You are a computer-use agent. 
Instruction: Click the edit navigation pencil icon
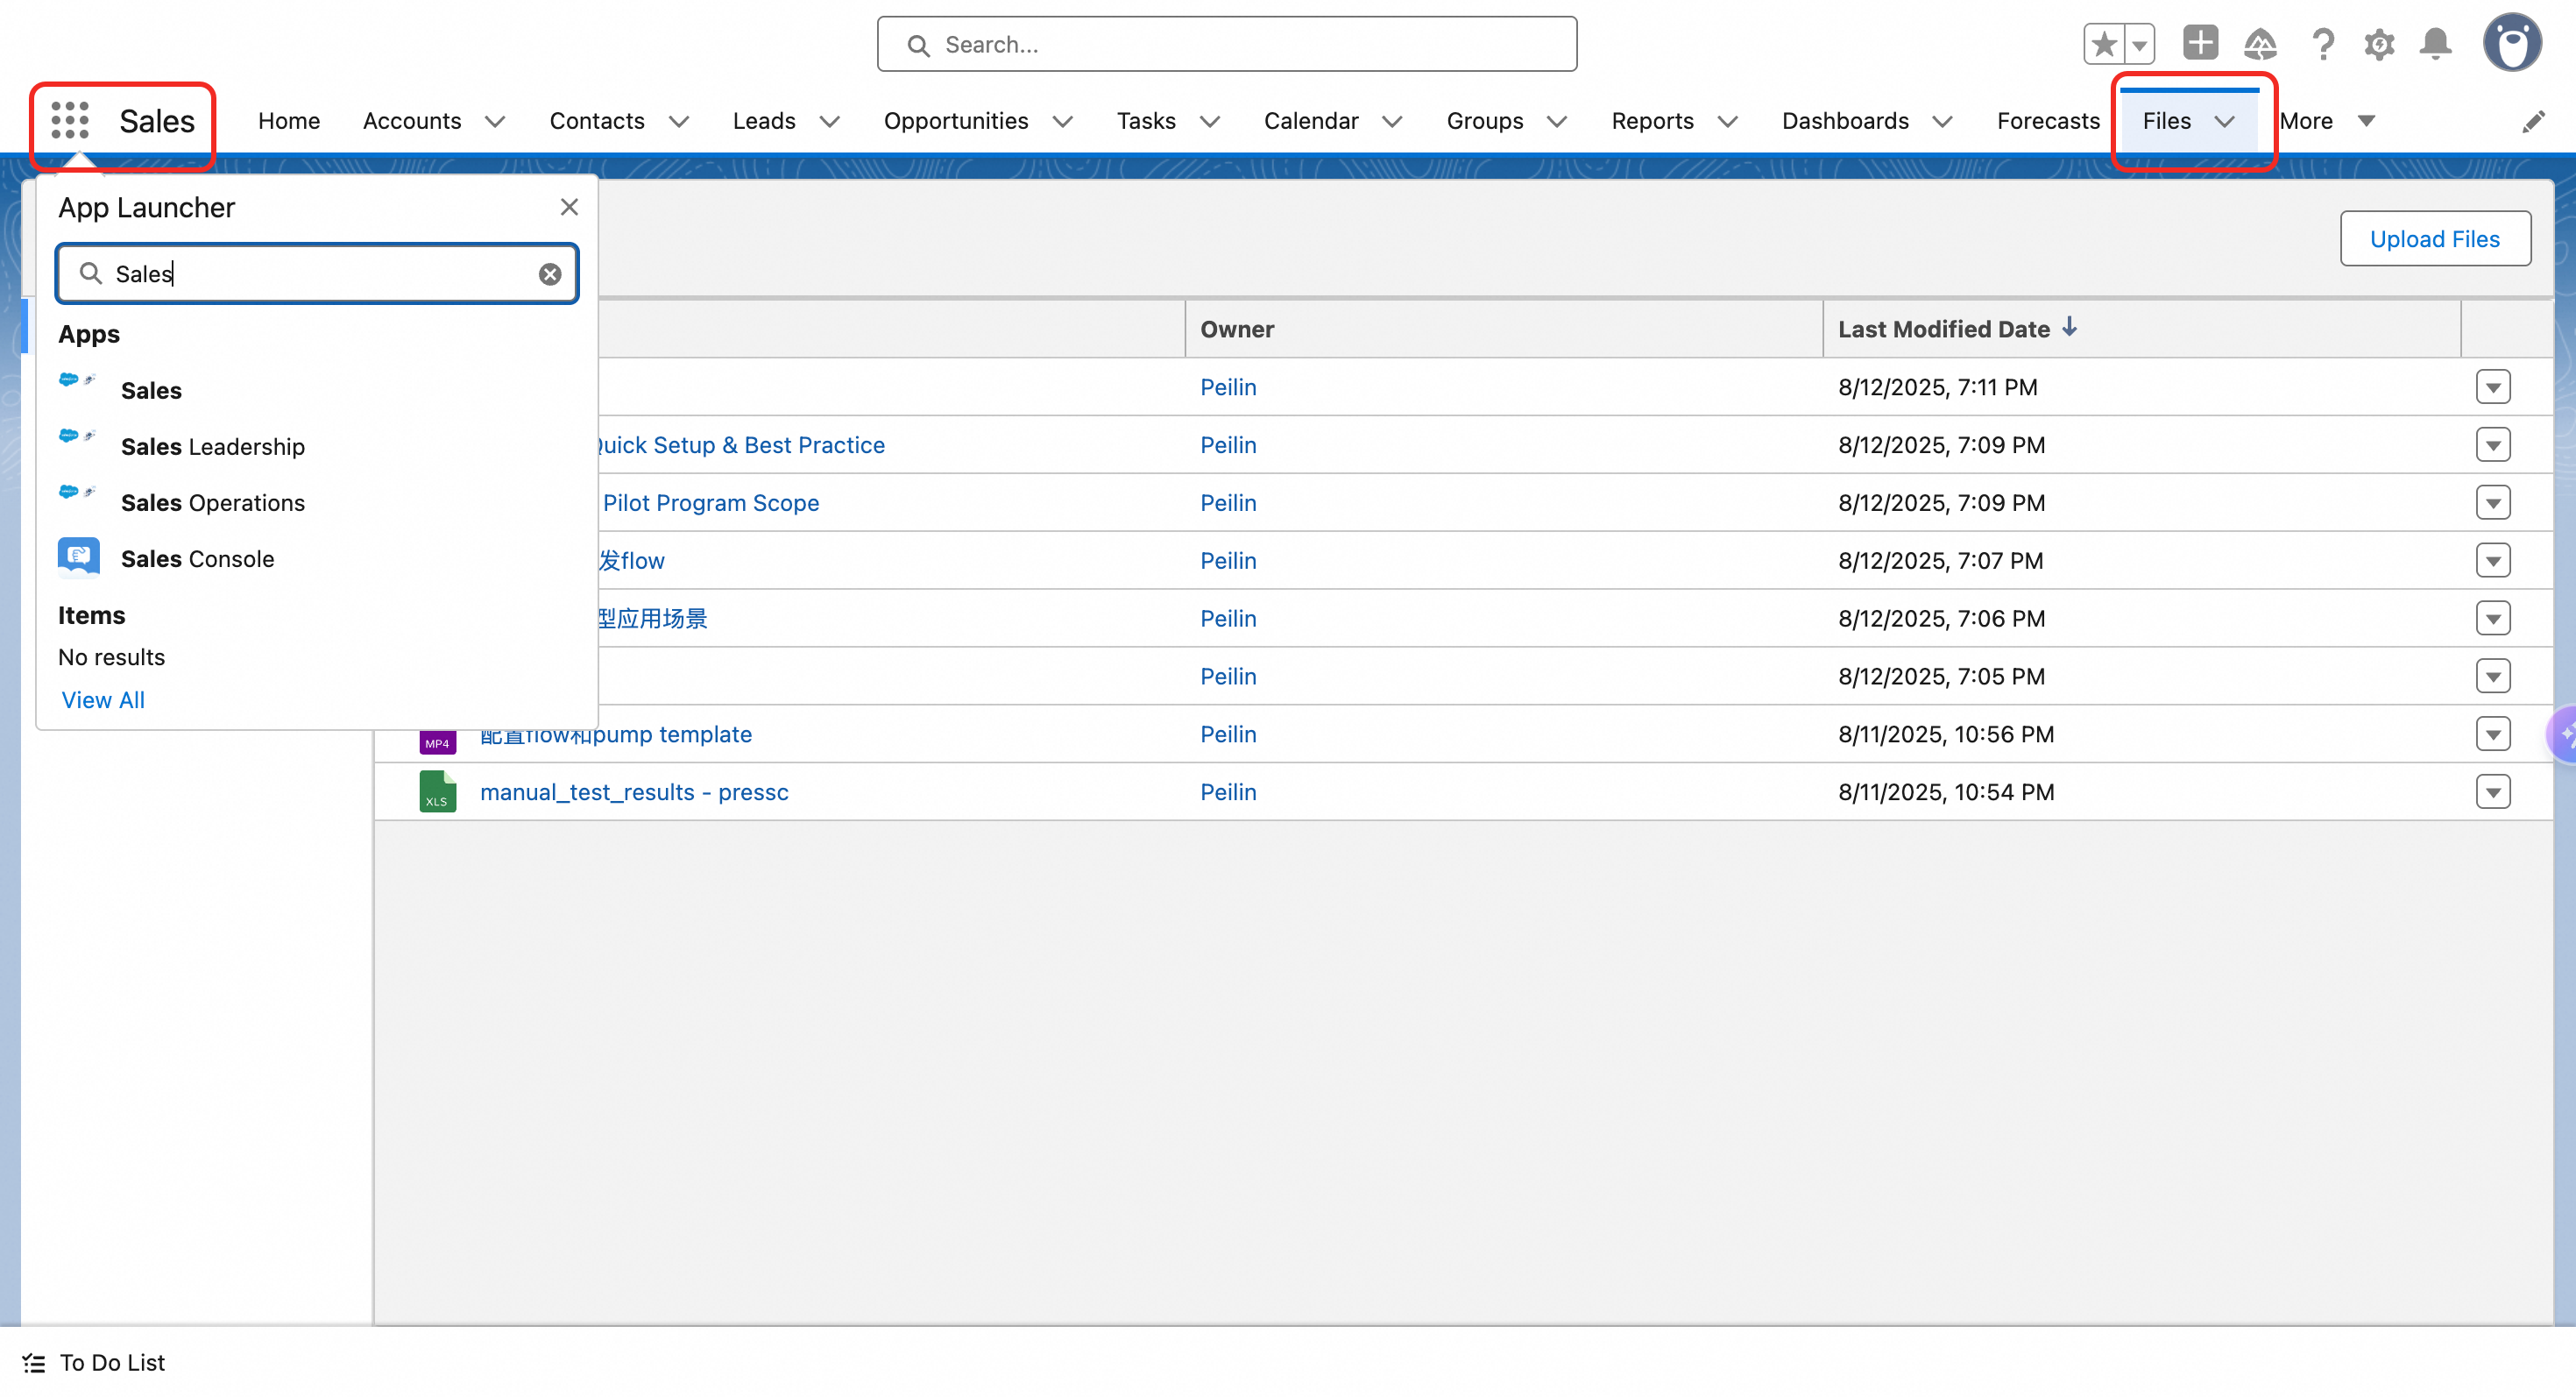tap(2533, 121)
